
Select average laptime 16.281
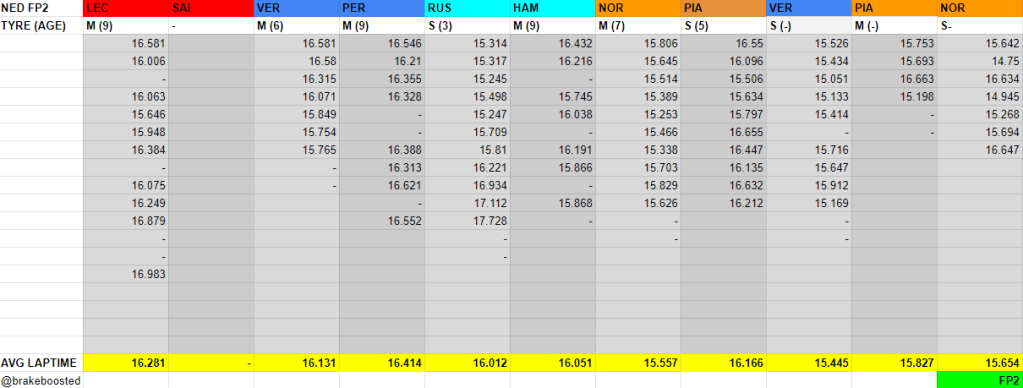pos(126,363)
